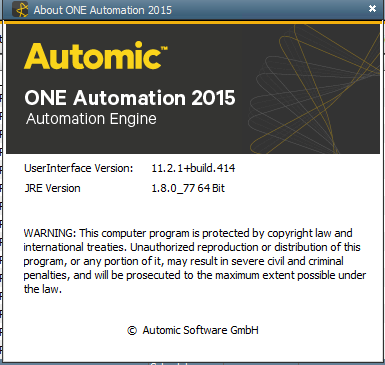Select the JRE version value 1.8.0_77 64 Bit
Image resolution: width=385 pixels, height=365 pixels.
coord(188,188)
